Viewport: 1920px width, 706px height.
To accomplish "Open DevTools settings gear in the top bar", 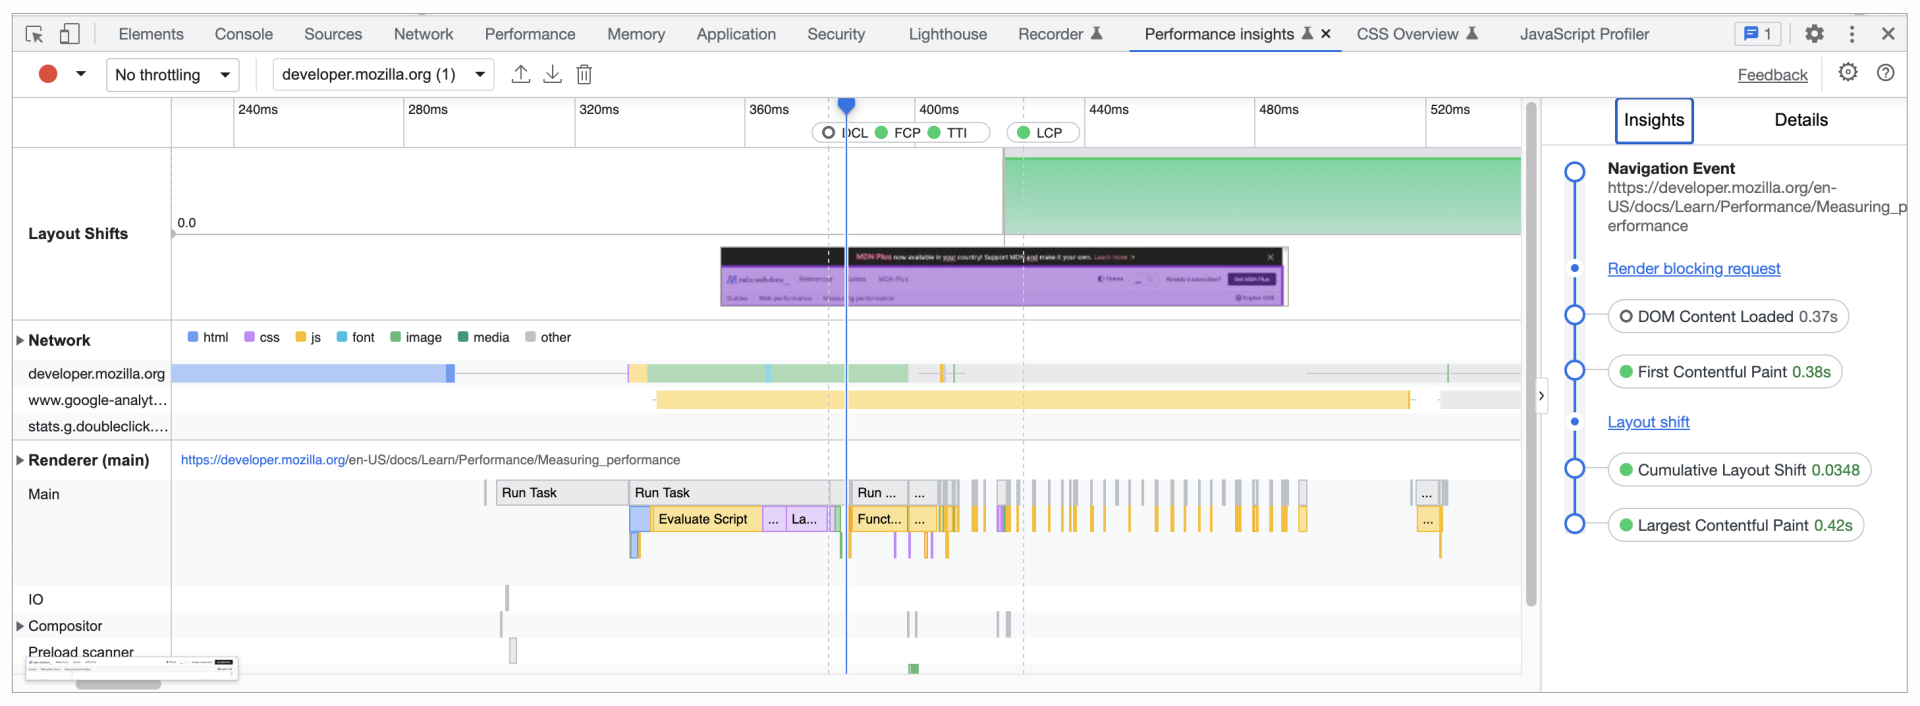I will point(1814,34).
